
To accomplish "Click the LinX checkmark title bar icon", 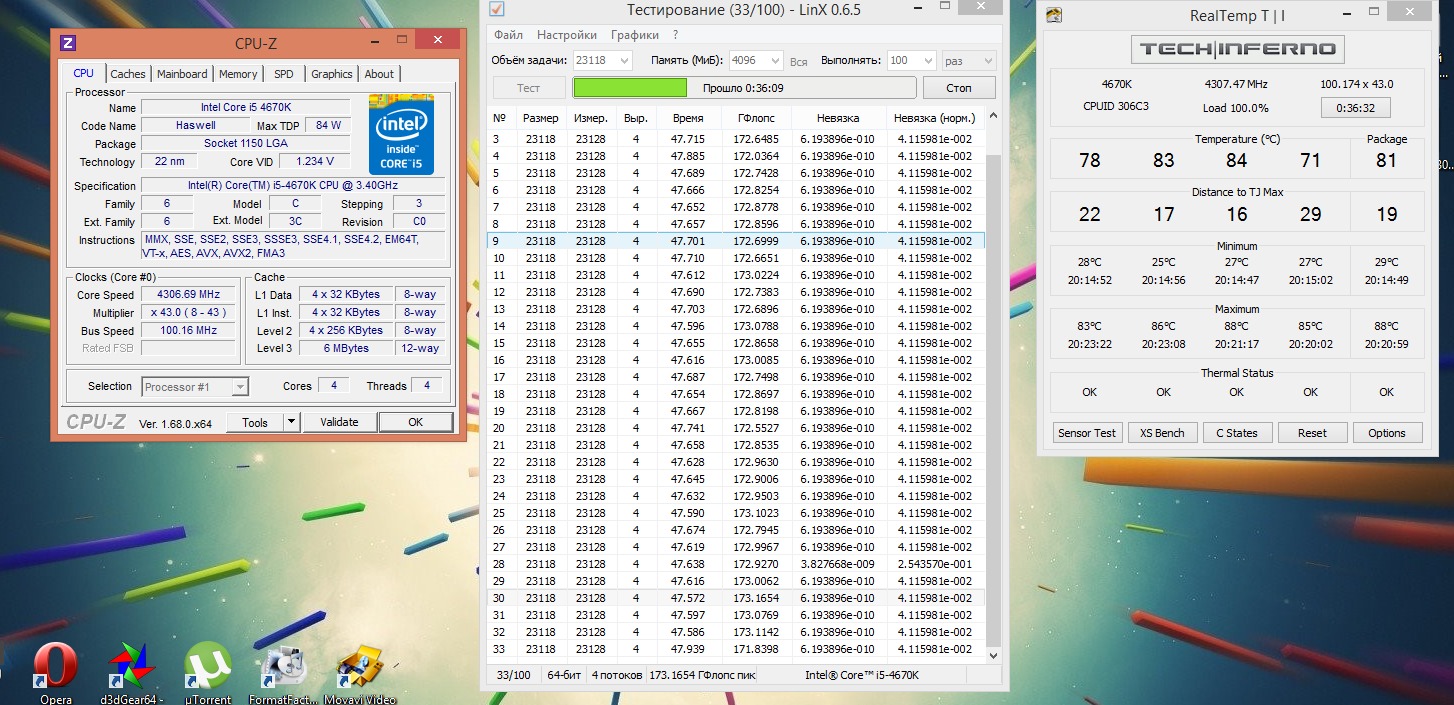I will pos(497,10).
